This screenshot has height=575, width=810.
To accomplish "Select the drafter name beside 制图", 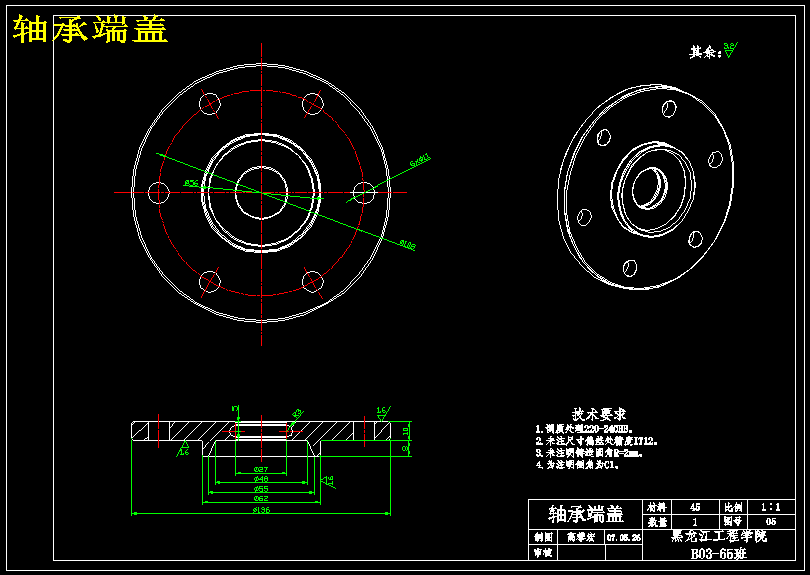I will [581, 537].
